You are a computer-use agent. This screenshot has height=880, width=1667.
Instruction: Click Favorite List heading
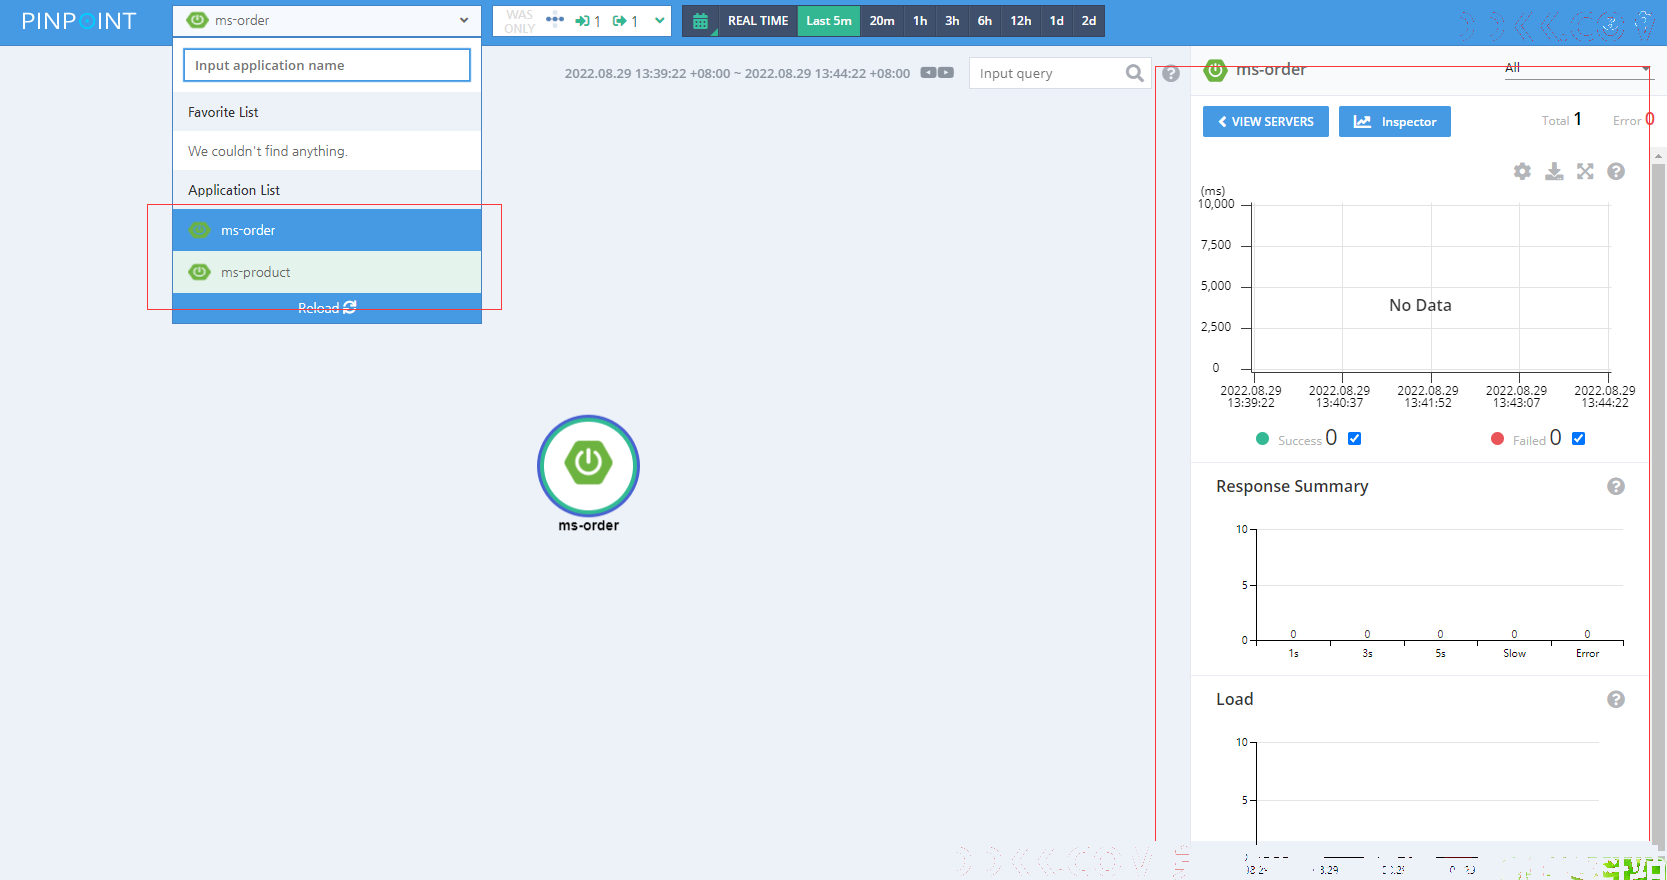pos(223,112)
